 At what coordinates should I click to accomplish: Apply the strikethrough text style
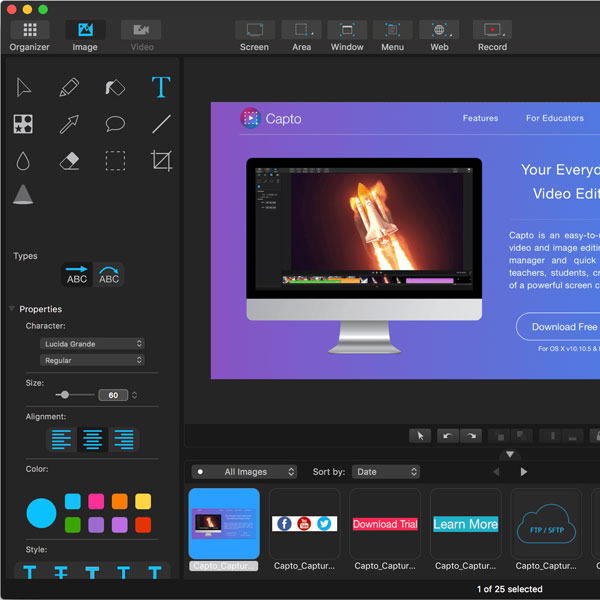pos(61,572)
